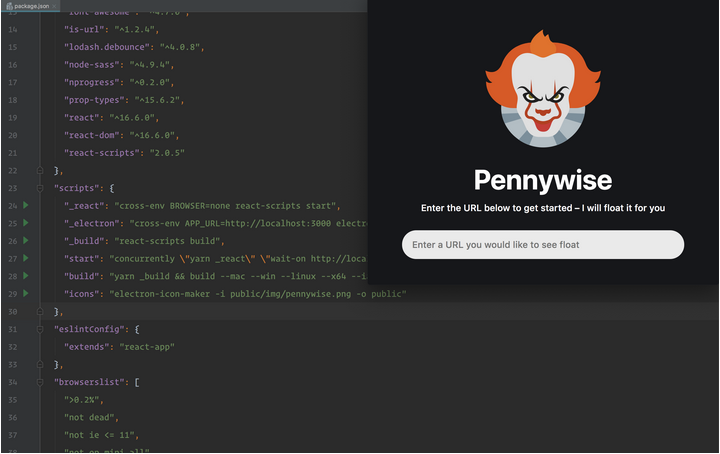
Task: Fold the scripts closing brace on line 30
Action: pos(40,311)
